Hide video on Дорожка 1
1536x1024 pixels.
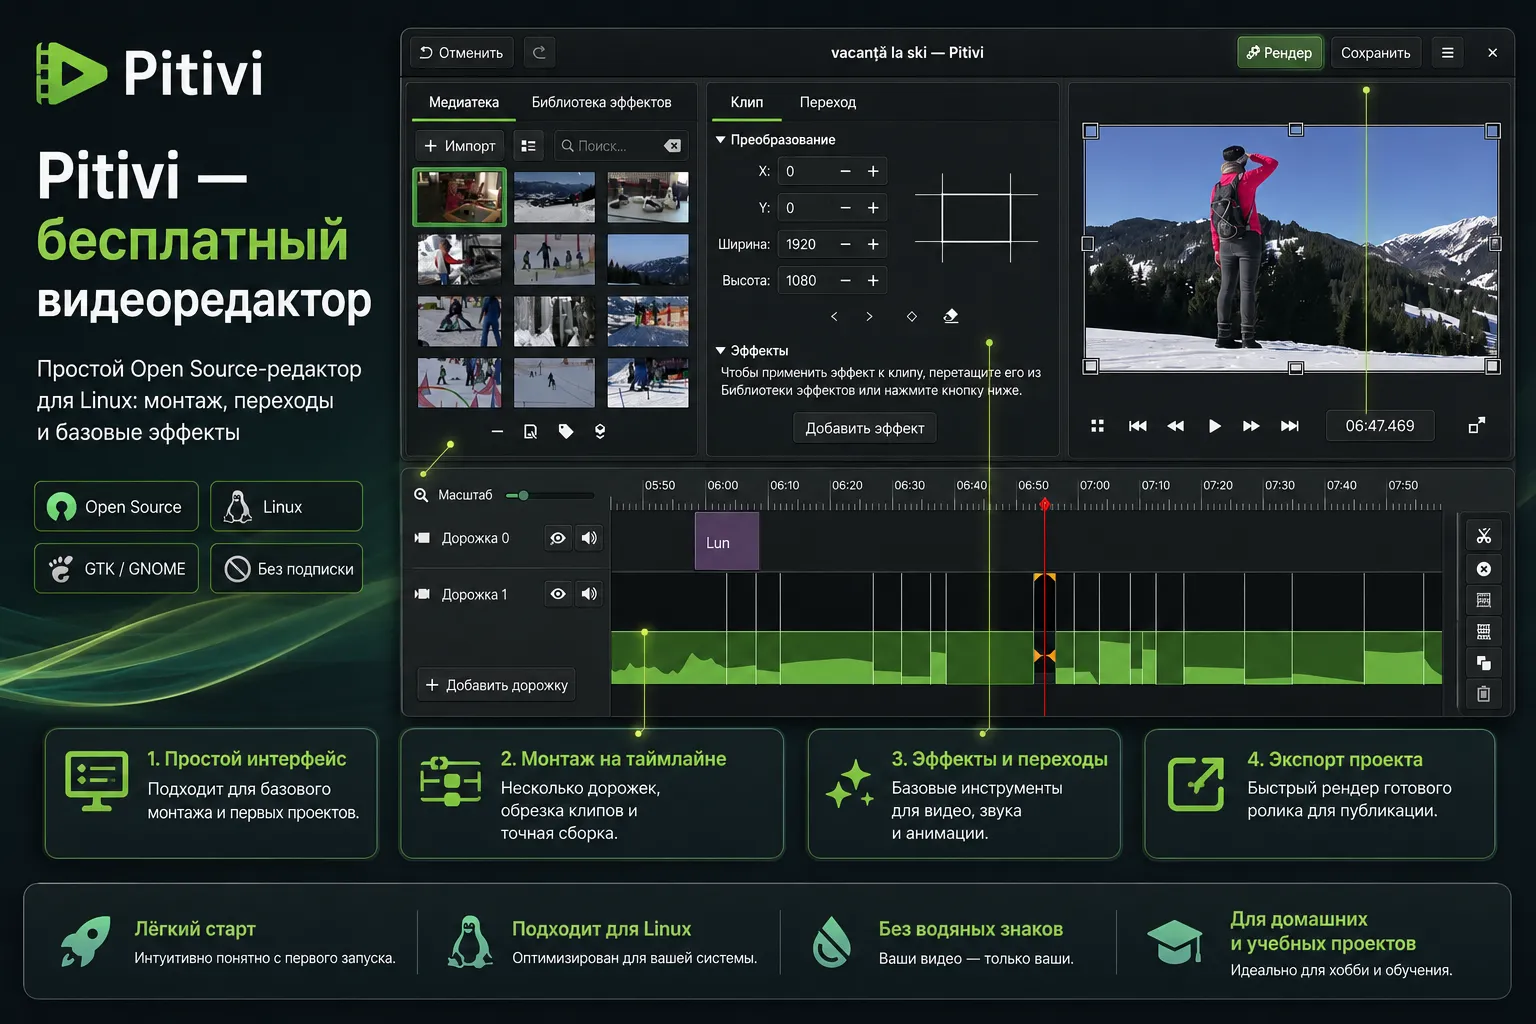point(558,594)
